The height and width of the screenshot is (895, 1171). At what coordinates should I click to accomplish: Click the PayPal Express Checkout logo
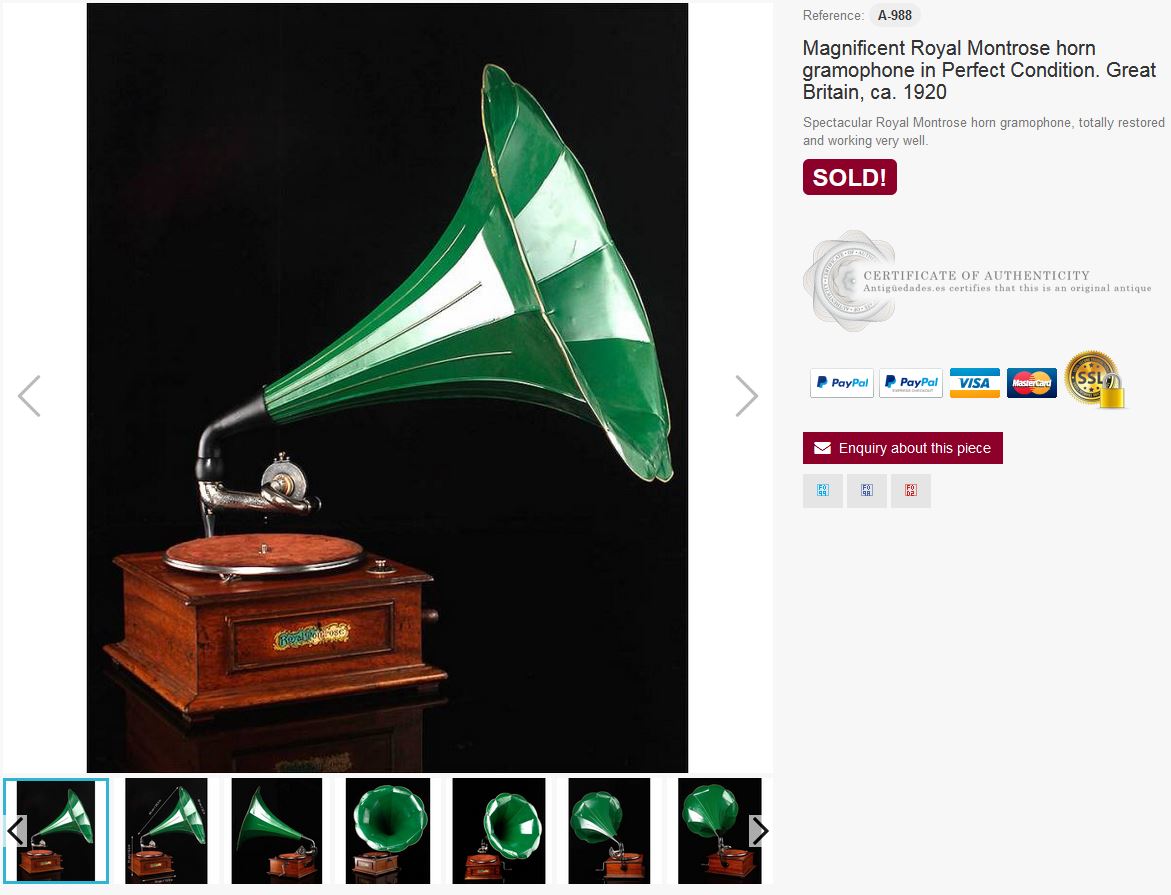(x=910, y=383)
